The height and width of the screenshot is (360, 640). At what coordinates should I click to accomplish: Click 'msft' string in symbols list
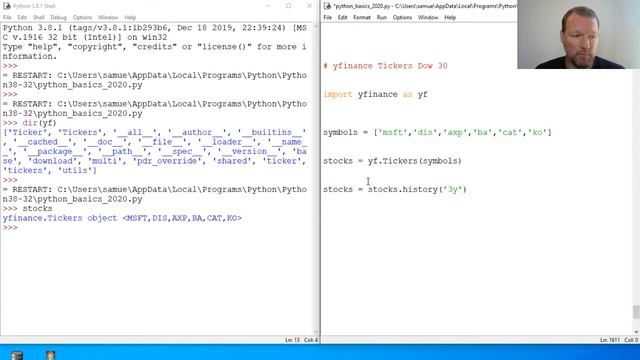click(x=393, y=133)
